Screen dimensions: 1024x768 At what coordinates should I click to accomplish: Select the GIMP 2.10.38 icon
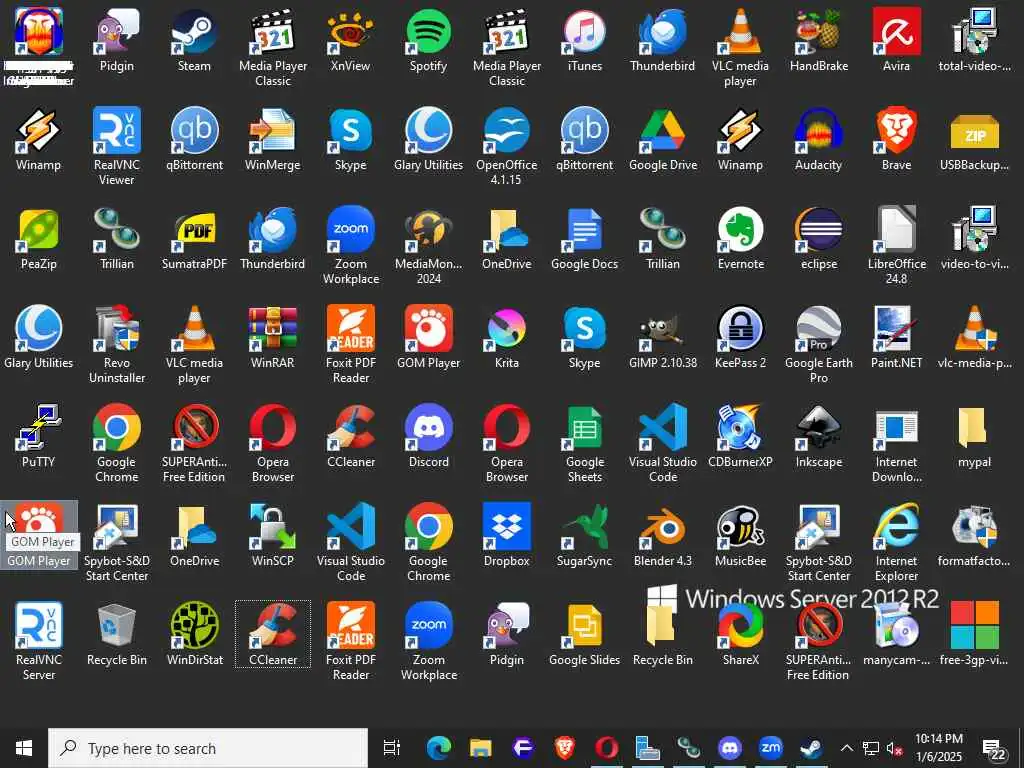[663, 338]
